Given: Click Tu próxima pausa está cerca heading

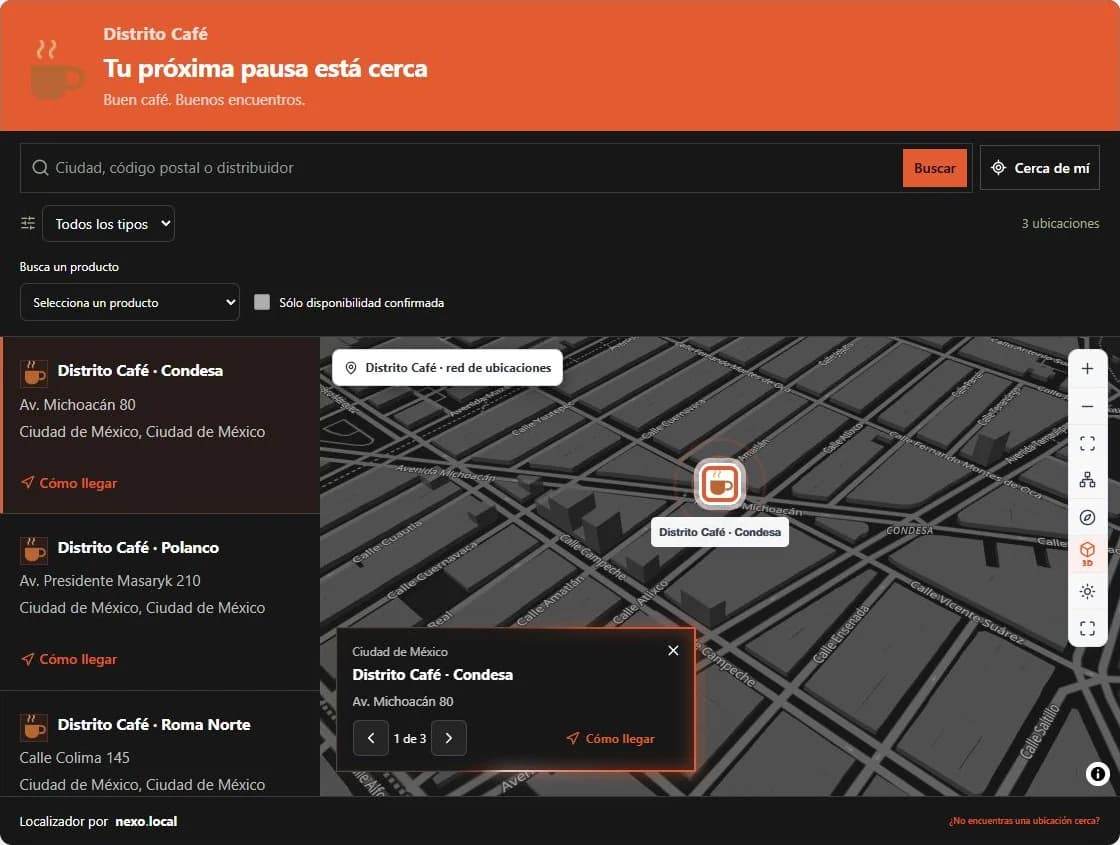Looking at the screenshot, I should coord(265,69).
